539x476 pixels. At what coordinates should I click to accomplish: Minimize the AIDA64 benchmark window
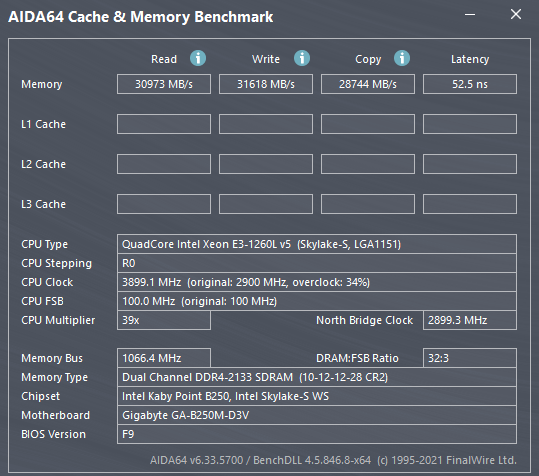(x=470, y=15)
